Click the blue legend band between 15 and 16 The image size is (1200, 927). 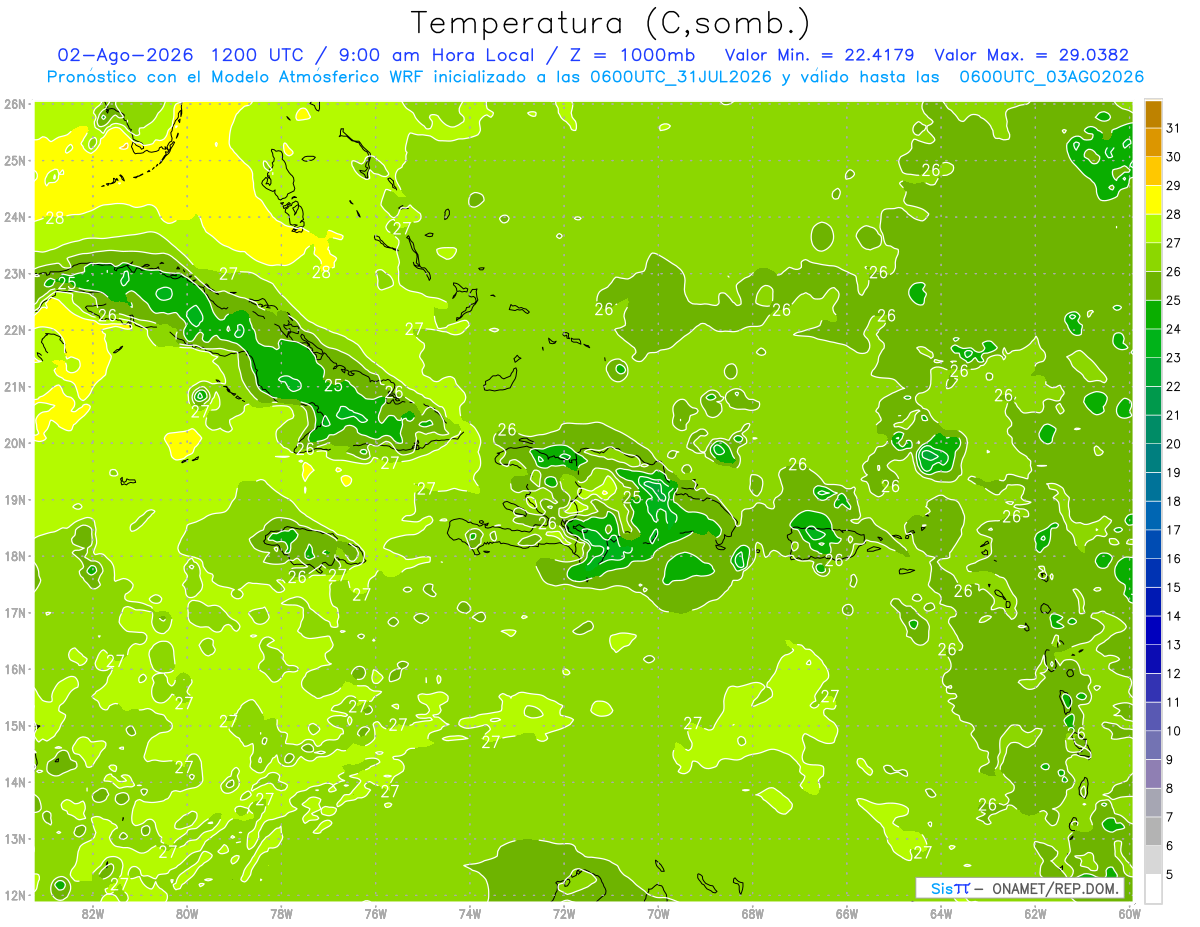coord(1154,573)
